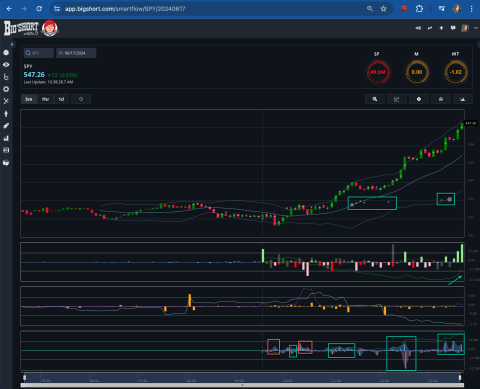Viewport: 480px width, 389px height.
Task: Open the rocket icon in sidebar
Action: click(6, 126)
